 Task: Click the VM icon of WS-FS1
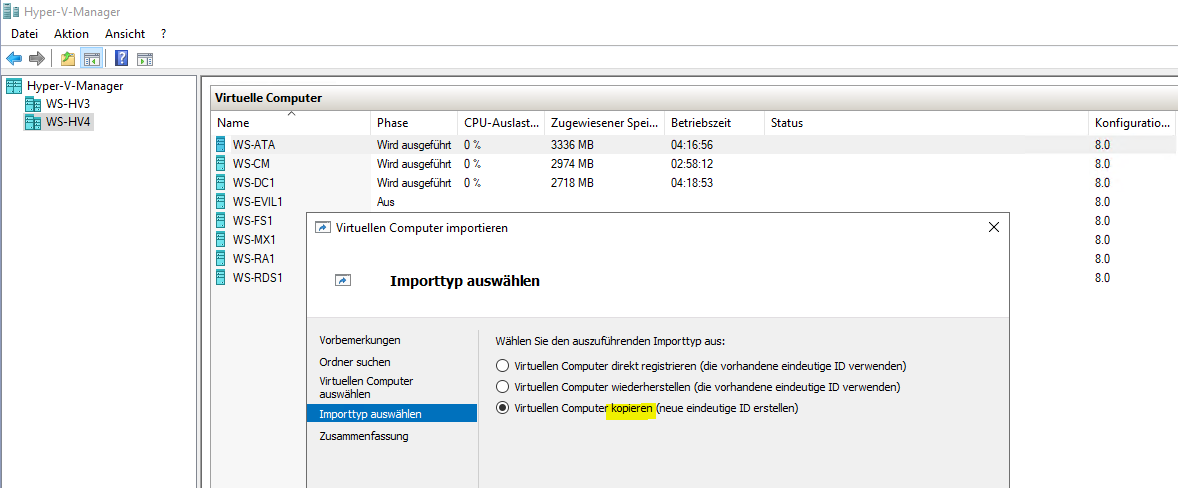point(221,220)
